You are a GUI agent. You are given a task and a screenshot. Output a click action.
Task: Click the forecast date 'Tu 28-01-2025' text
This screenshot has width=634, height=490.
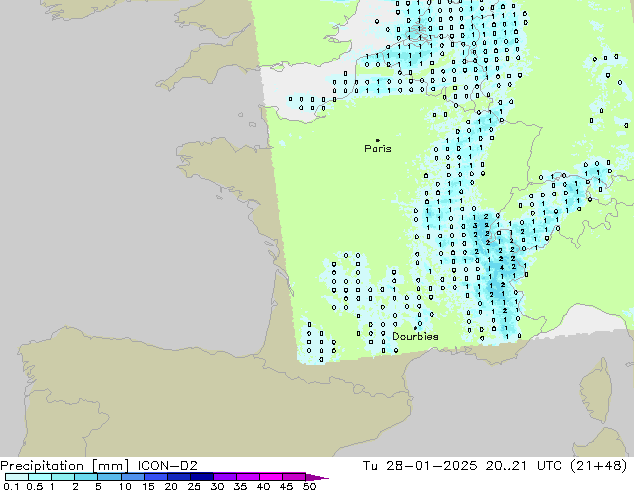pos(420,466)
